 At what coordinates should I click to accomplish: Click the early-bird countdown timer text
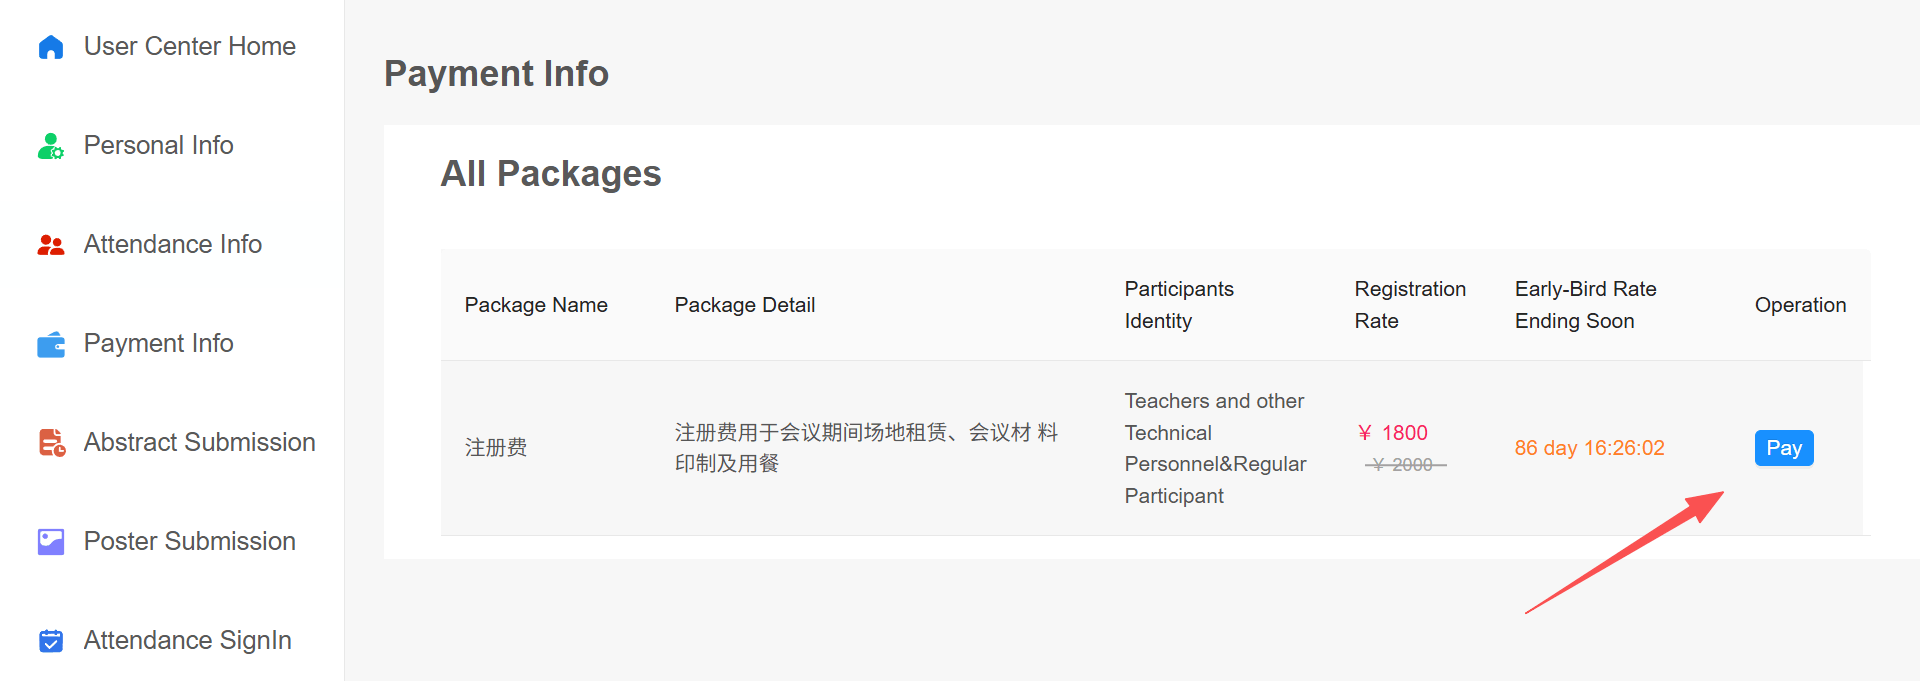1589,447
